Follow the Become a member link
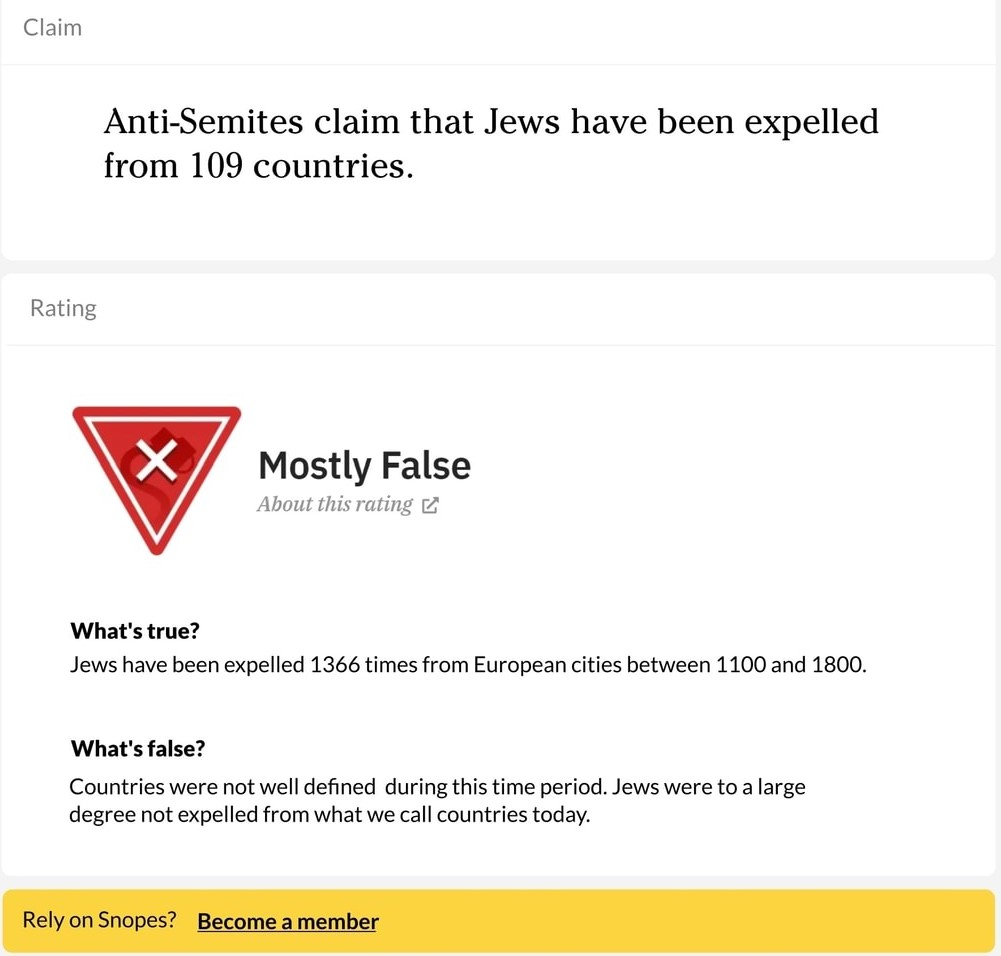The image size is (1001, 956). (x=288, y=922)
